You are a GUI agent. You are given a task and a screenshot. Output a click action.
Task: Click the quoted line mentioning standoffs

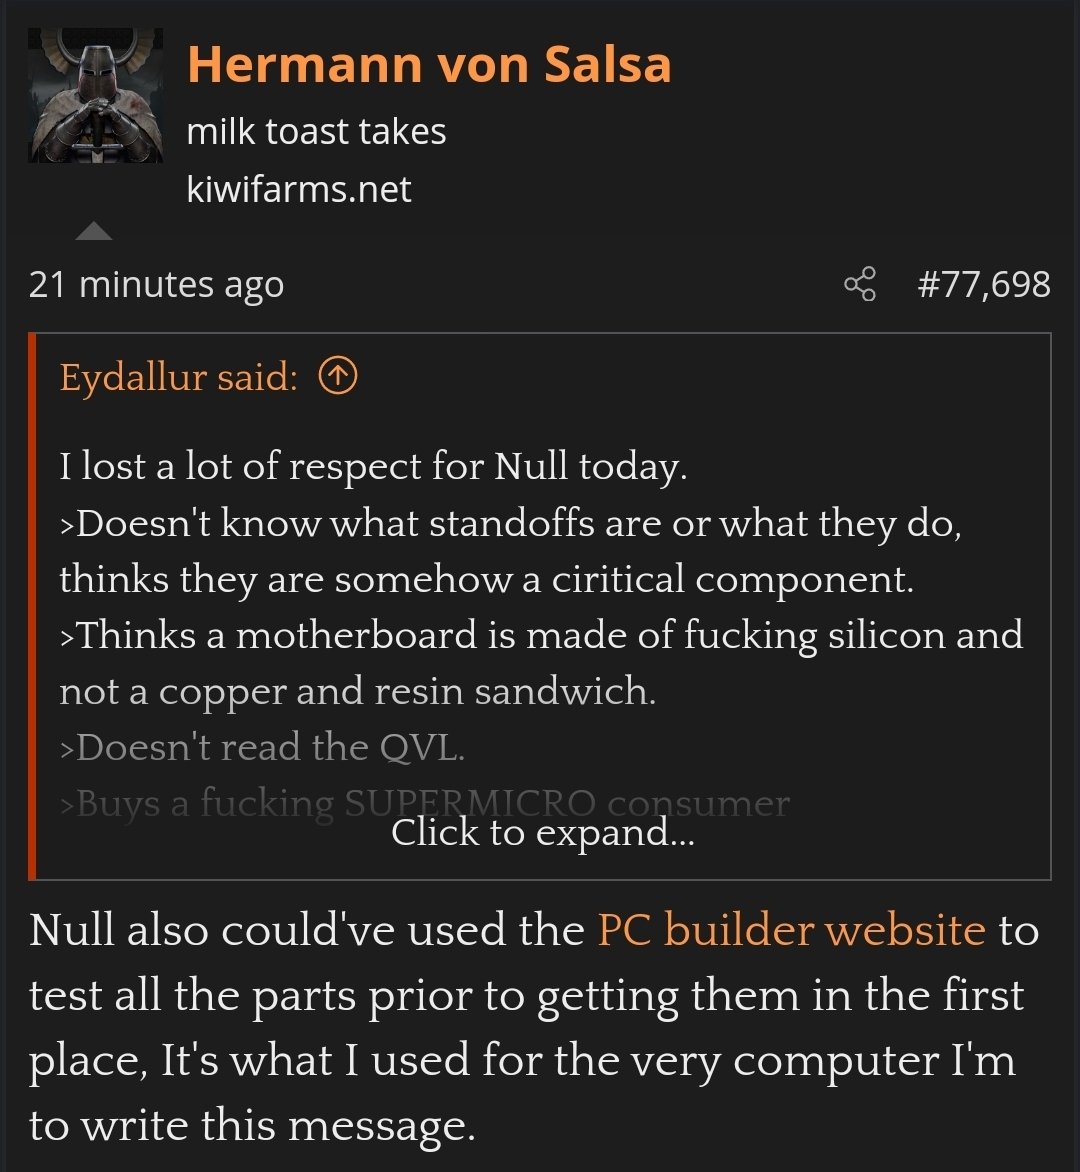click(510, 522)
